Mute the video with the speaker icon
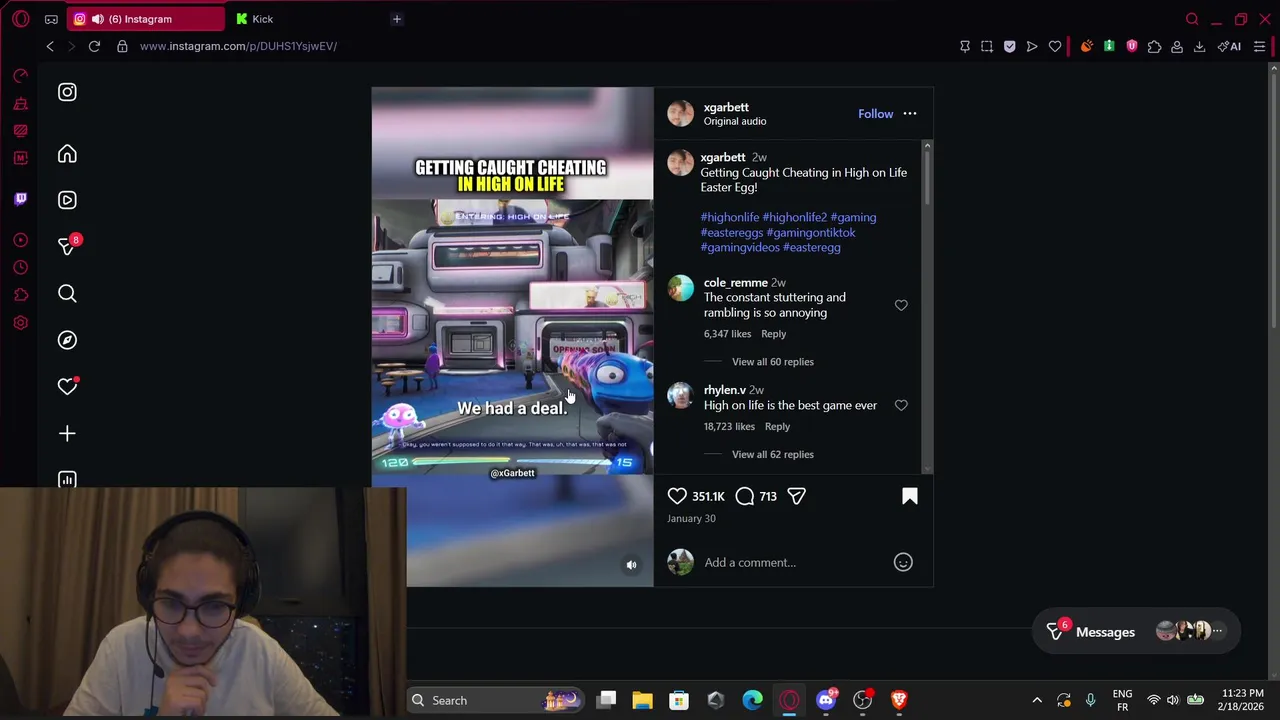This screenshot has width=1280, height=720. [631, 565]
